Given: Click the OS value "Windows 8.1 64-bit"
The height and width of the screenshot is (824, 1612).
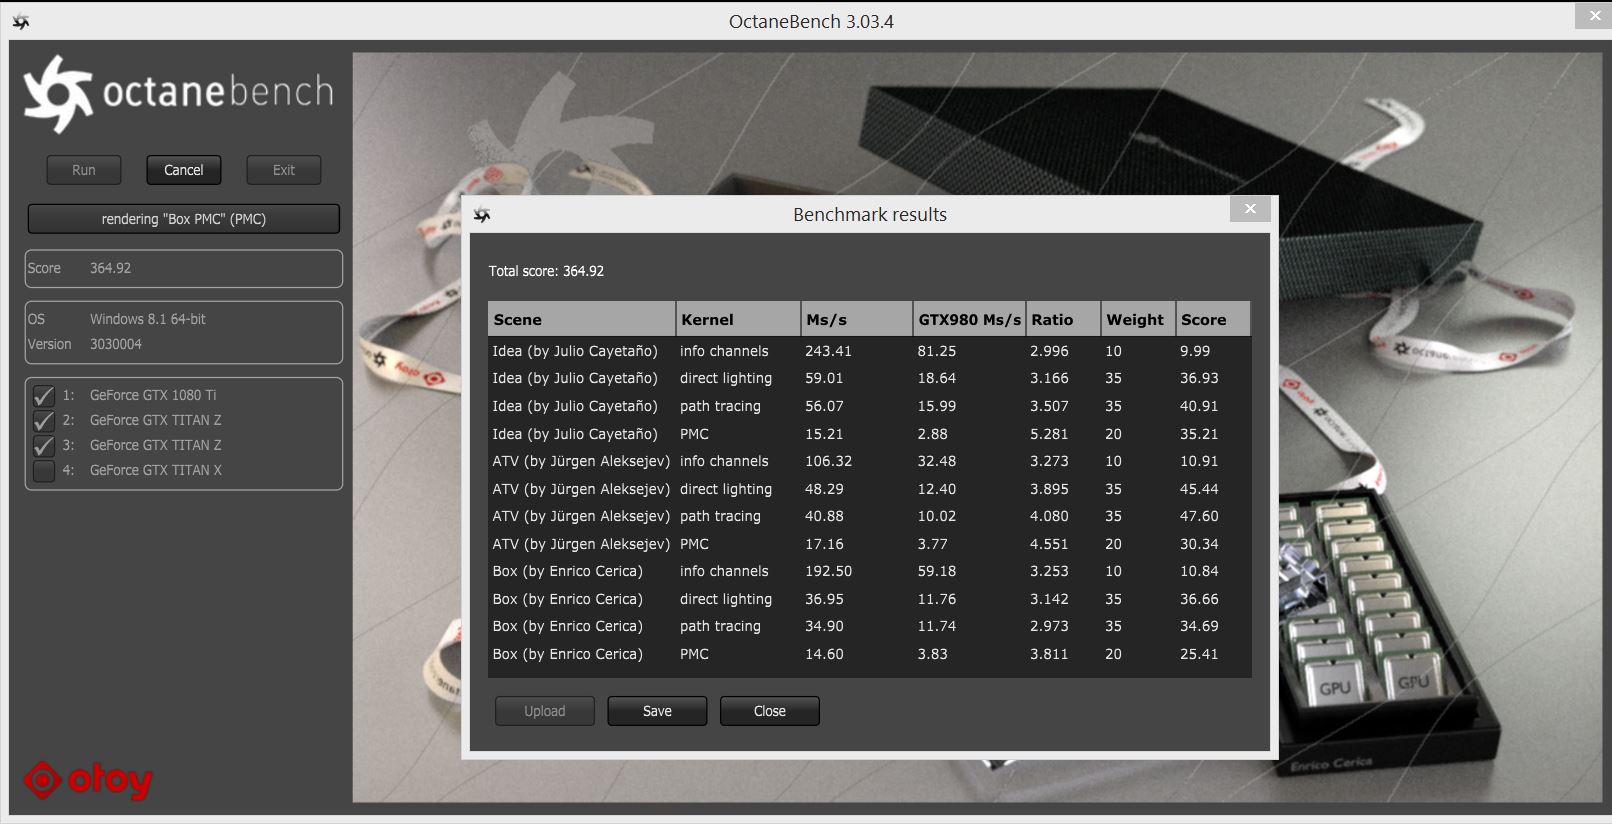Looking at the screenshot, I should point(148,319).
